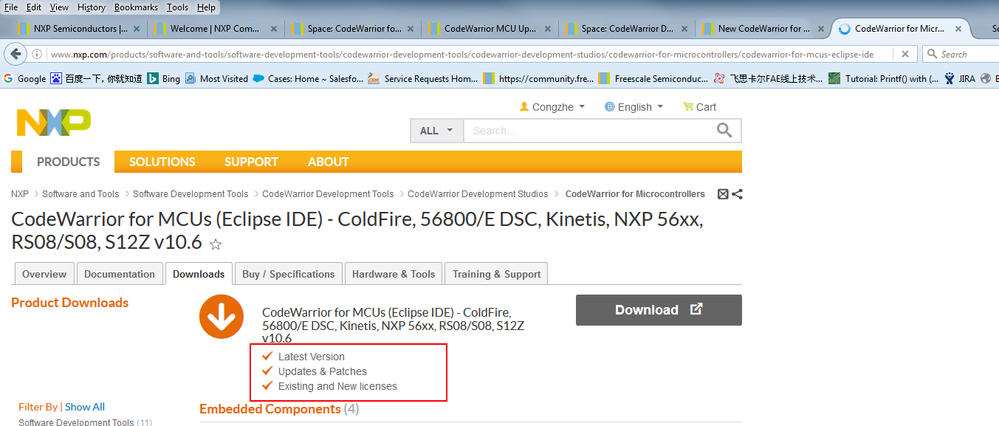Click the favorite star next to v10.6 title
The width and height of the screenshot is (999, 426).
pos(216,244)
